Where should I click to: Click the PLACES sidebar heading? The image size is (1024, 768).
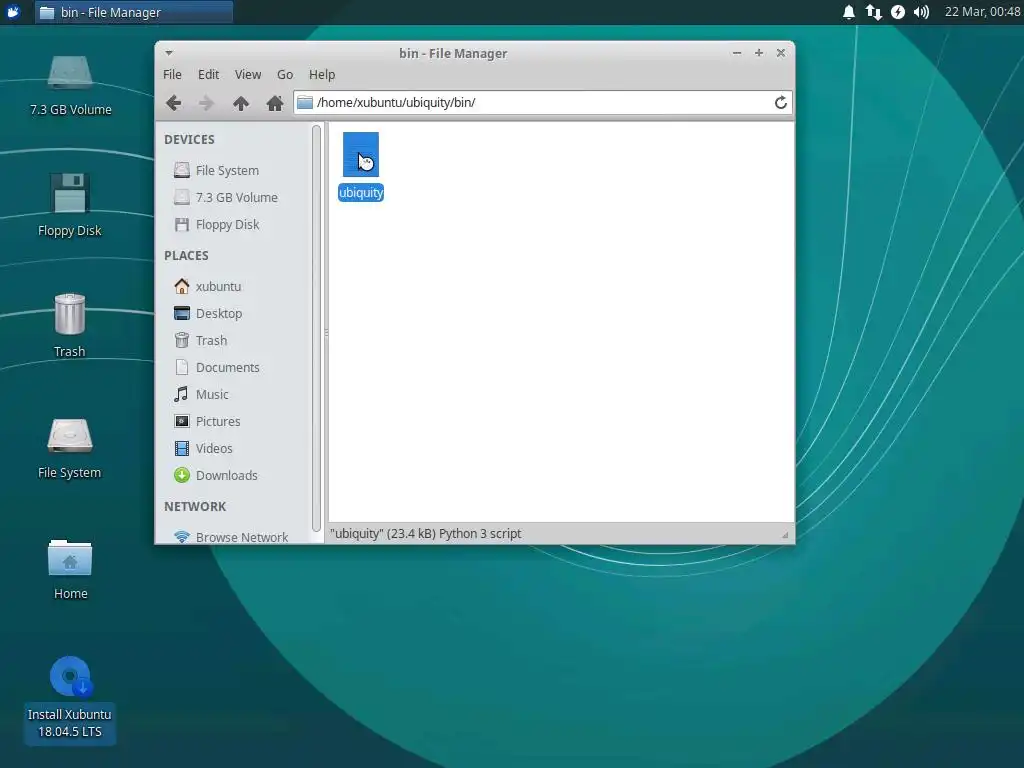tap(186, 256)
